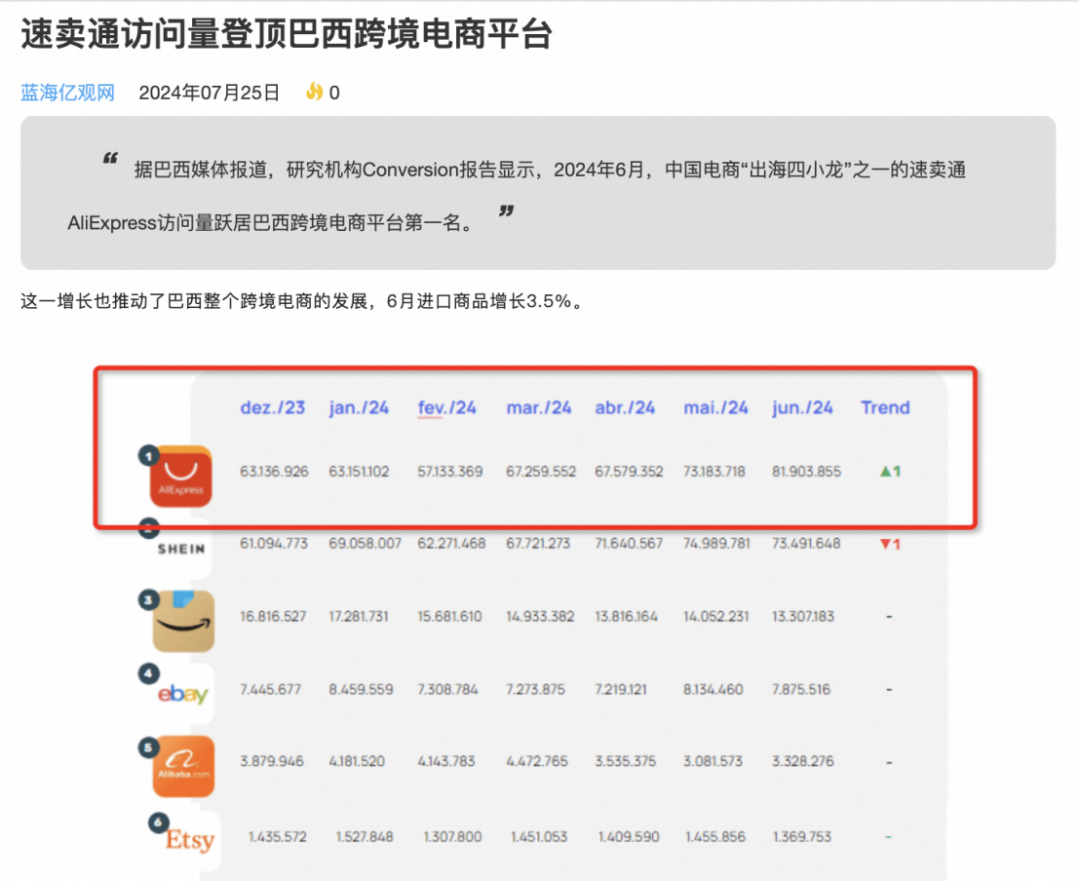Select the SHEIN logo
The image size is (1080, 881).
click(x=181, y=549)
